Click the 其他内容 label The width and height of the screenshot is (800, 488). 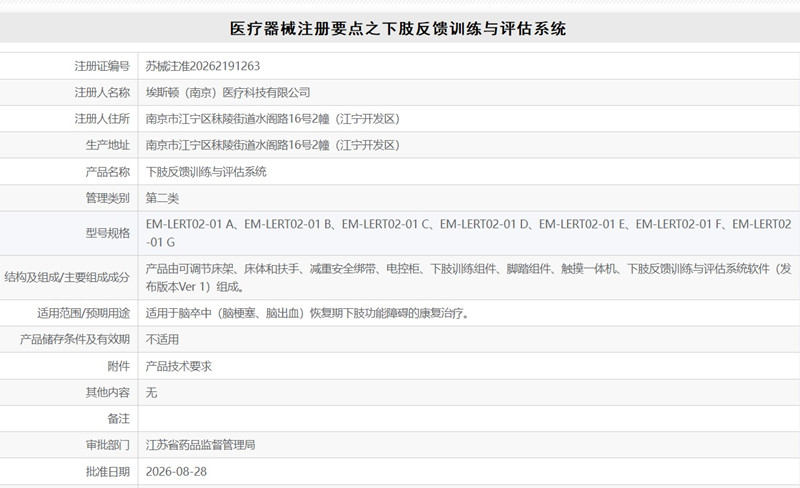[108, 393]
